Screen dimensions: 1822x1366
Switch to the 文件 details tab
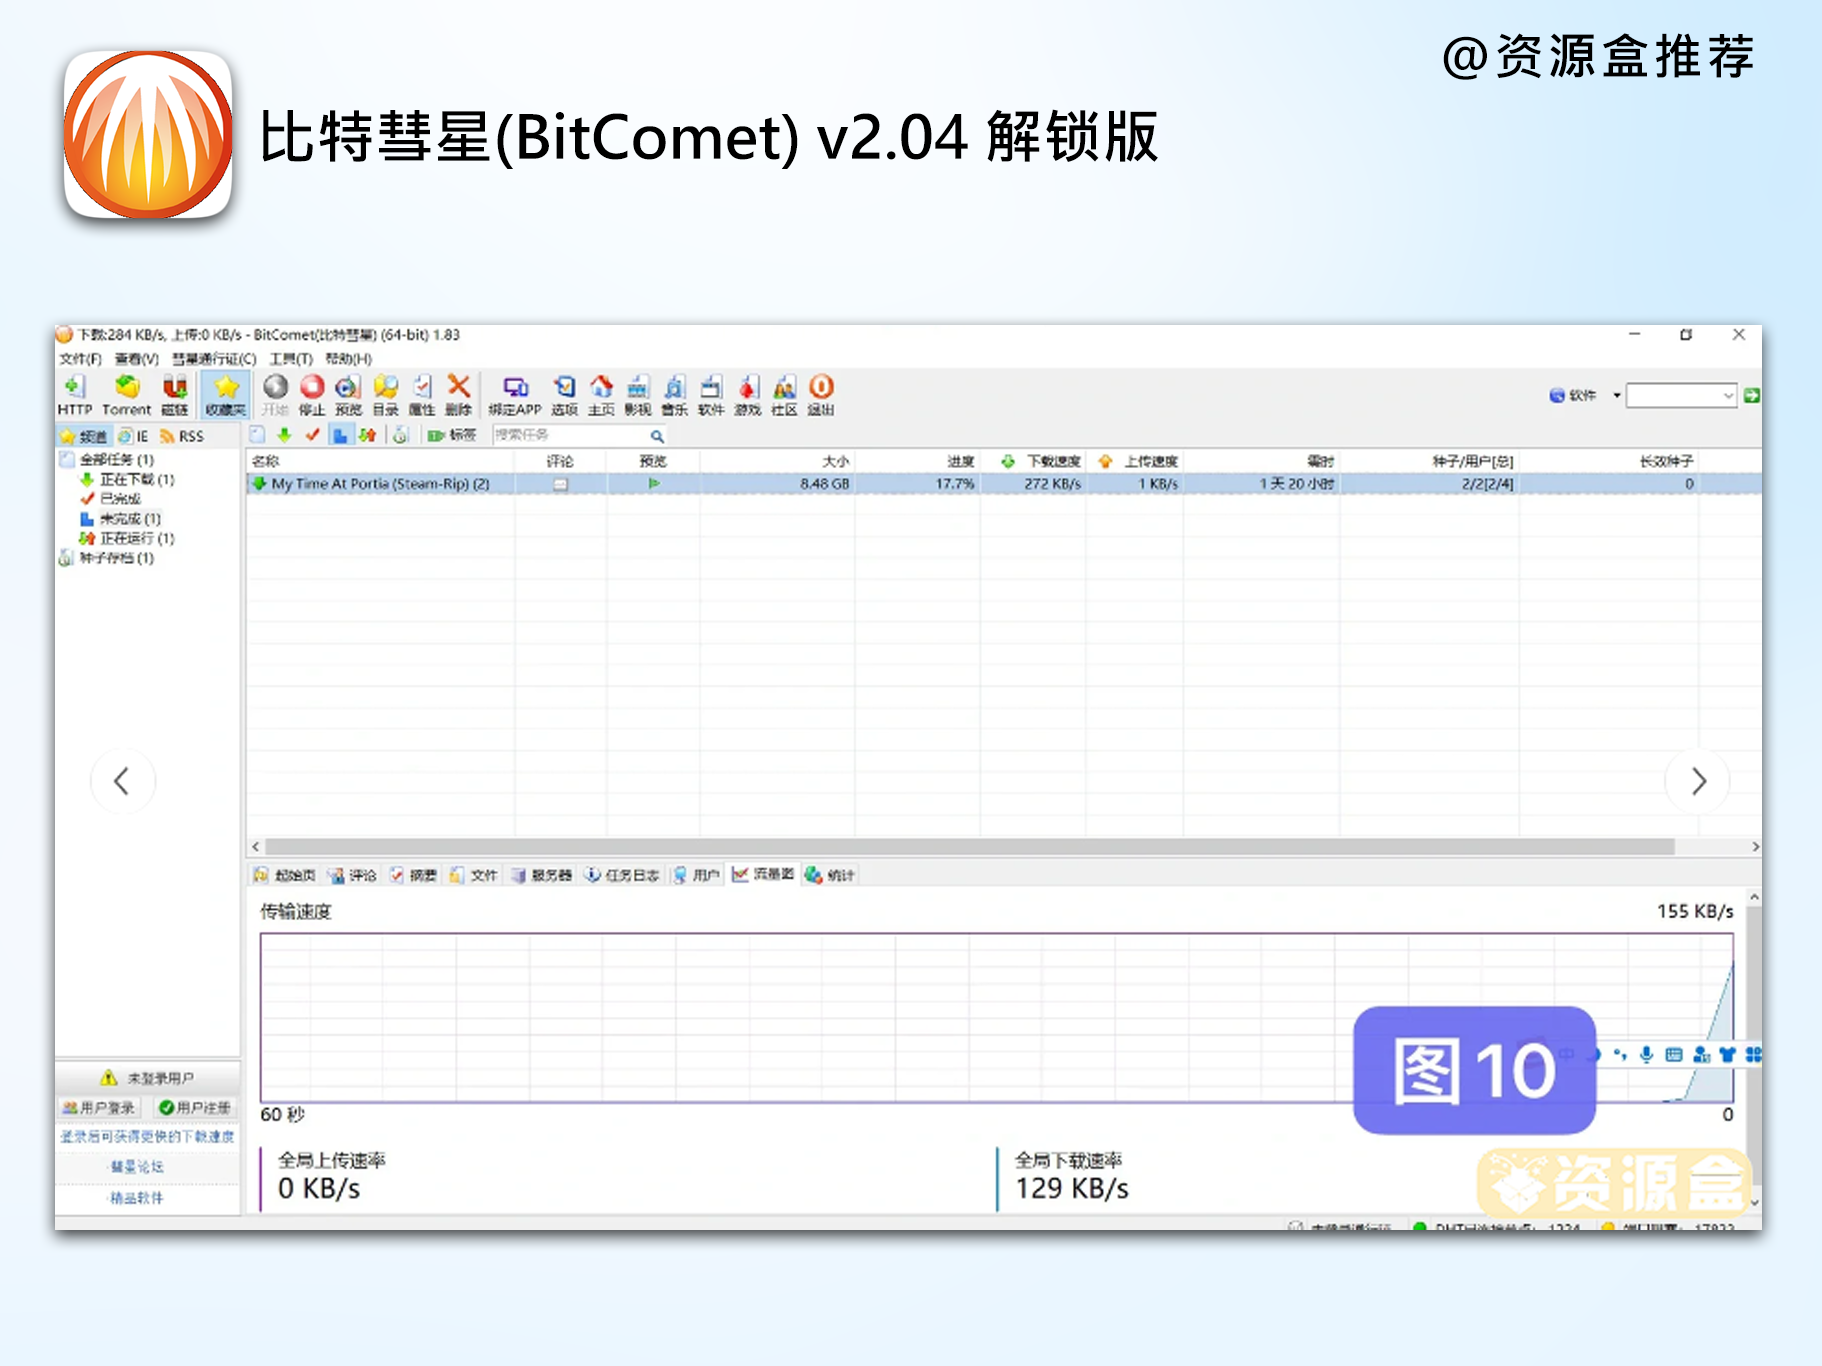[x=474, y=875]
